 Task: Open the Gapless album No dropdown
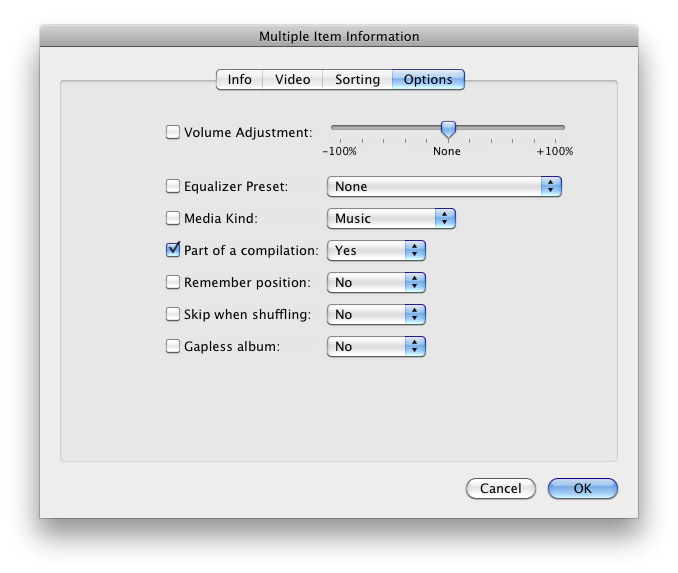376,346
